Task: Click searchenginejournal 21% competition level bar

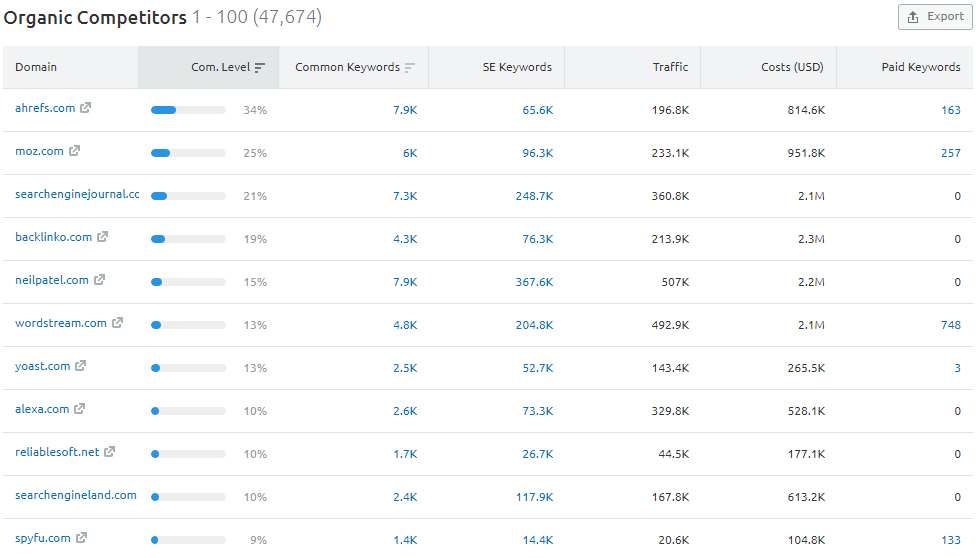Action: [x=188, y=196]
